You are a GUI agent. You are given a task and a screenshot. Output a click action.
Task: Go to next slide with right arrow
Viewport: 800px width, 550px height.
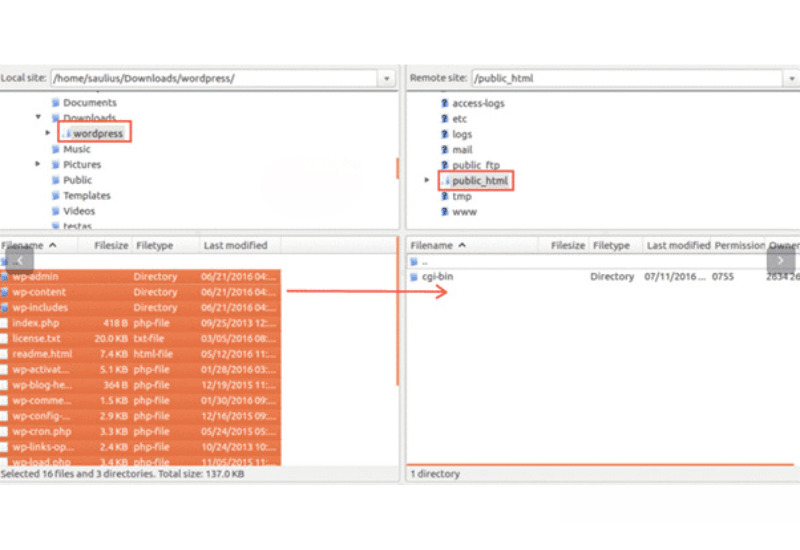(781, 261)
